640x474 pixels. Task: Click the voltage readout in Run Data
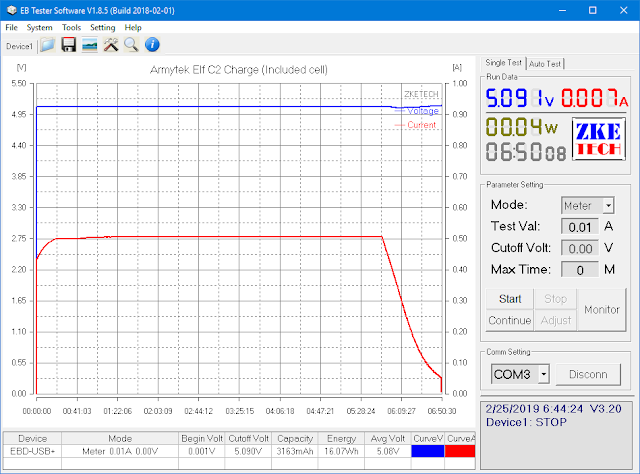(520, 98)
